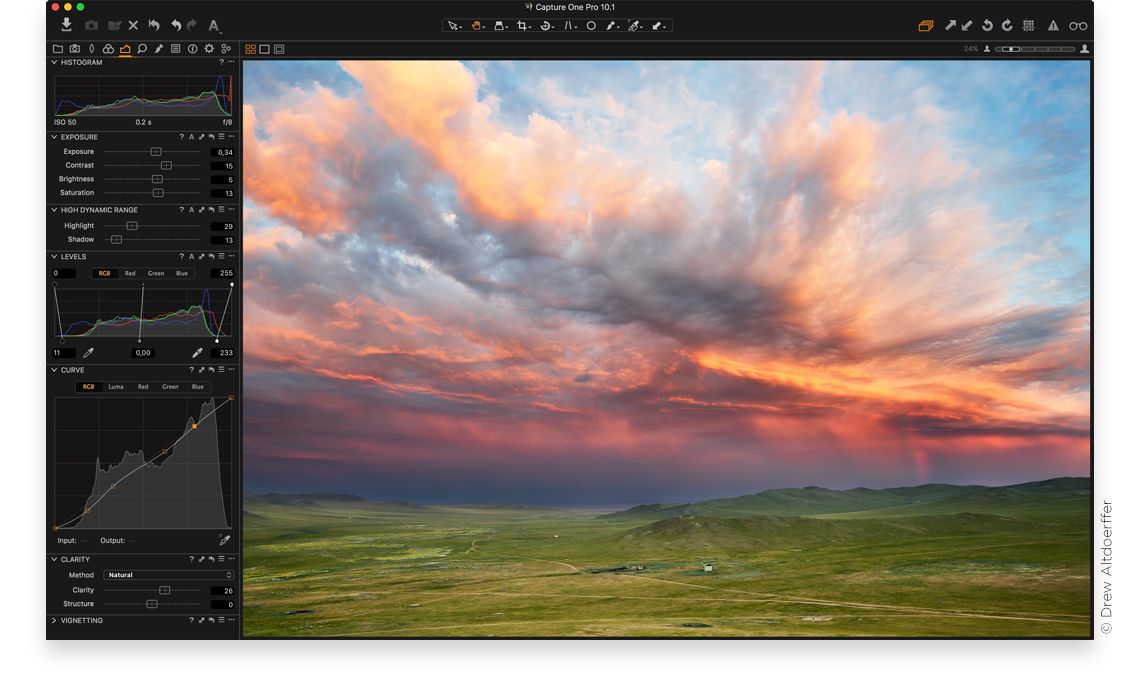
Task: Expand the Vignetting panel
Action: (54, 620)
